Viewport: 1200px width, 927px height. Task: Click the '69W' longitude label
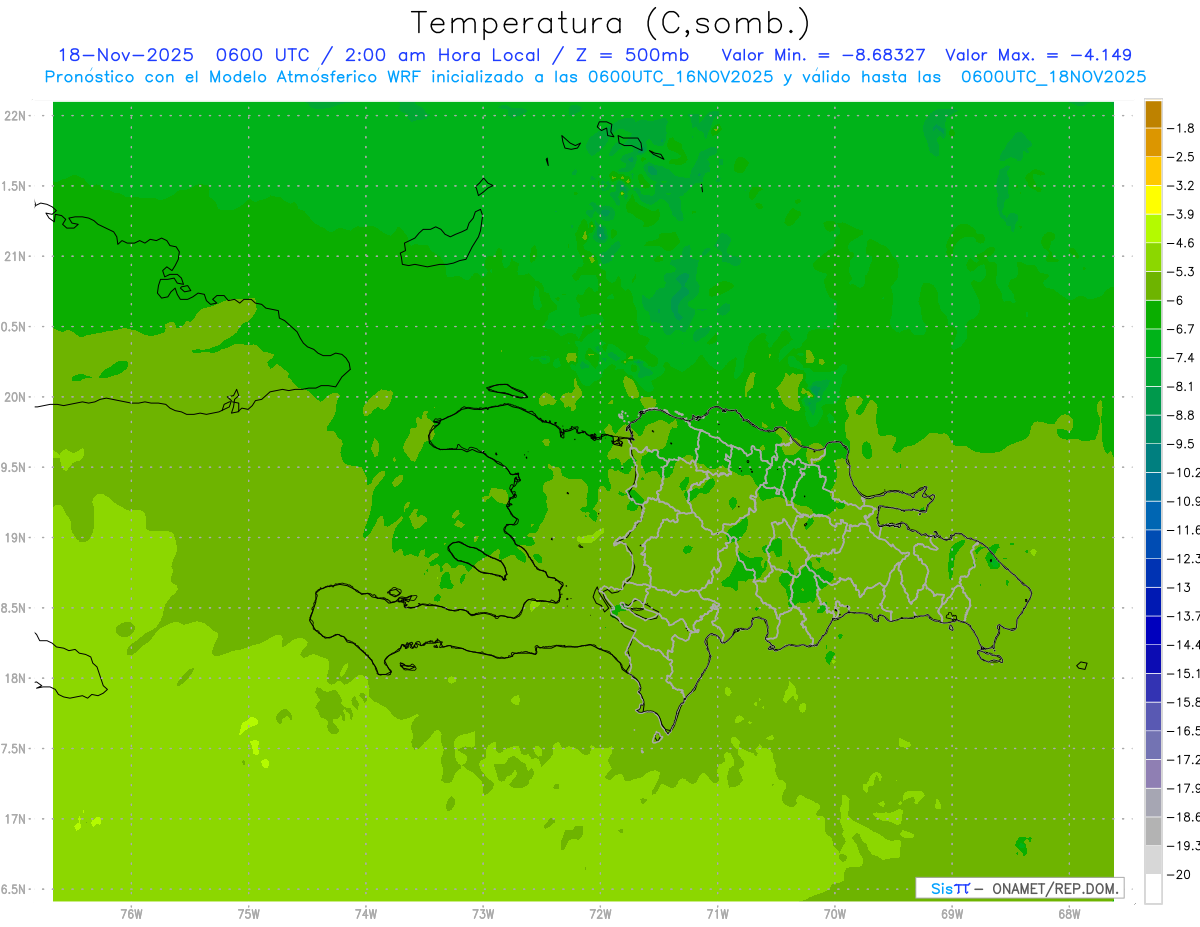(952, 913)
